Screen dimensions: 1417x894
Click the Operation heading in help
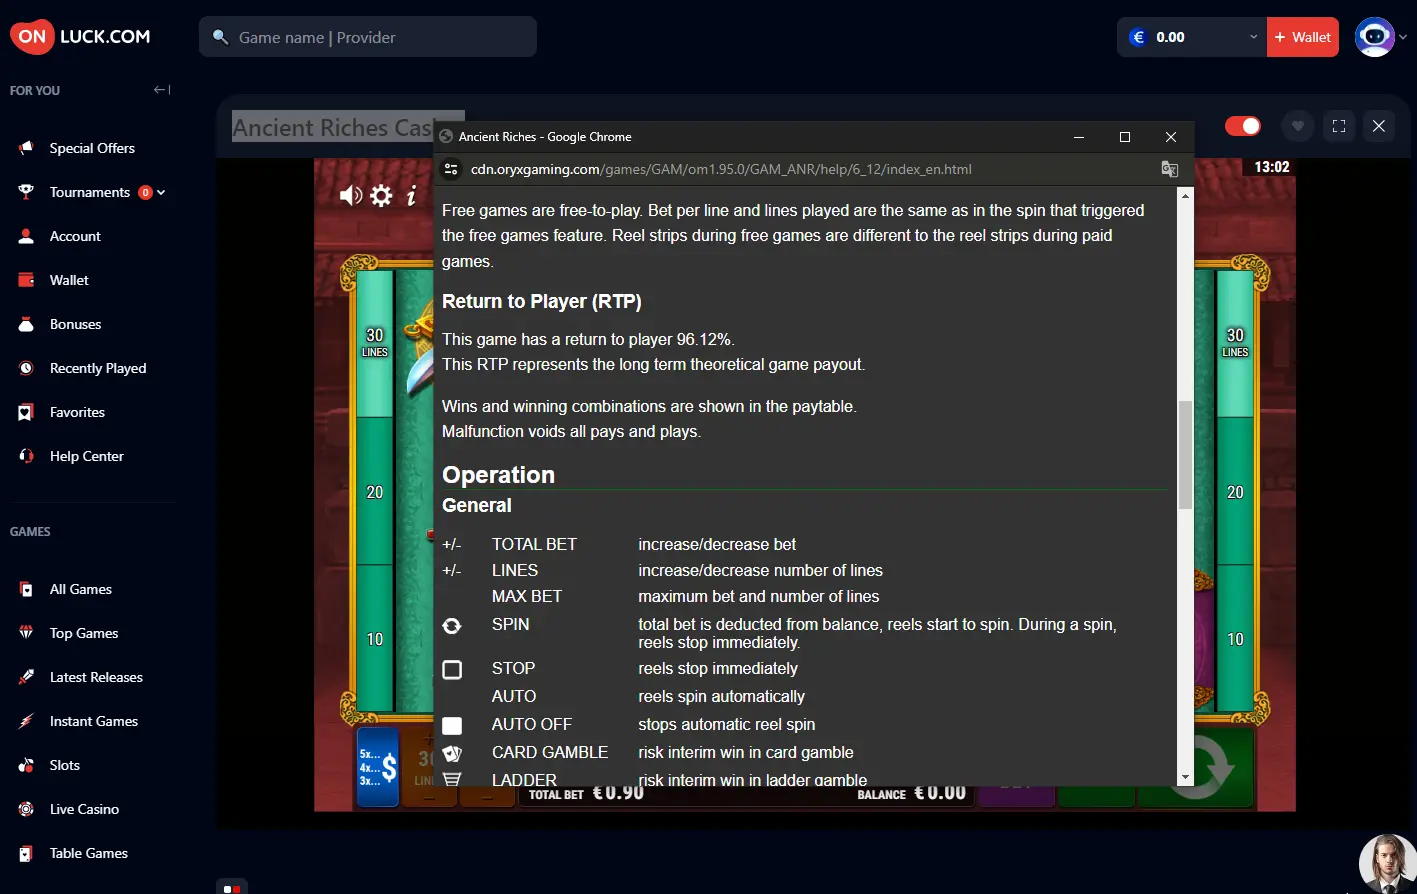[x=498, y=475]
